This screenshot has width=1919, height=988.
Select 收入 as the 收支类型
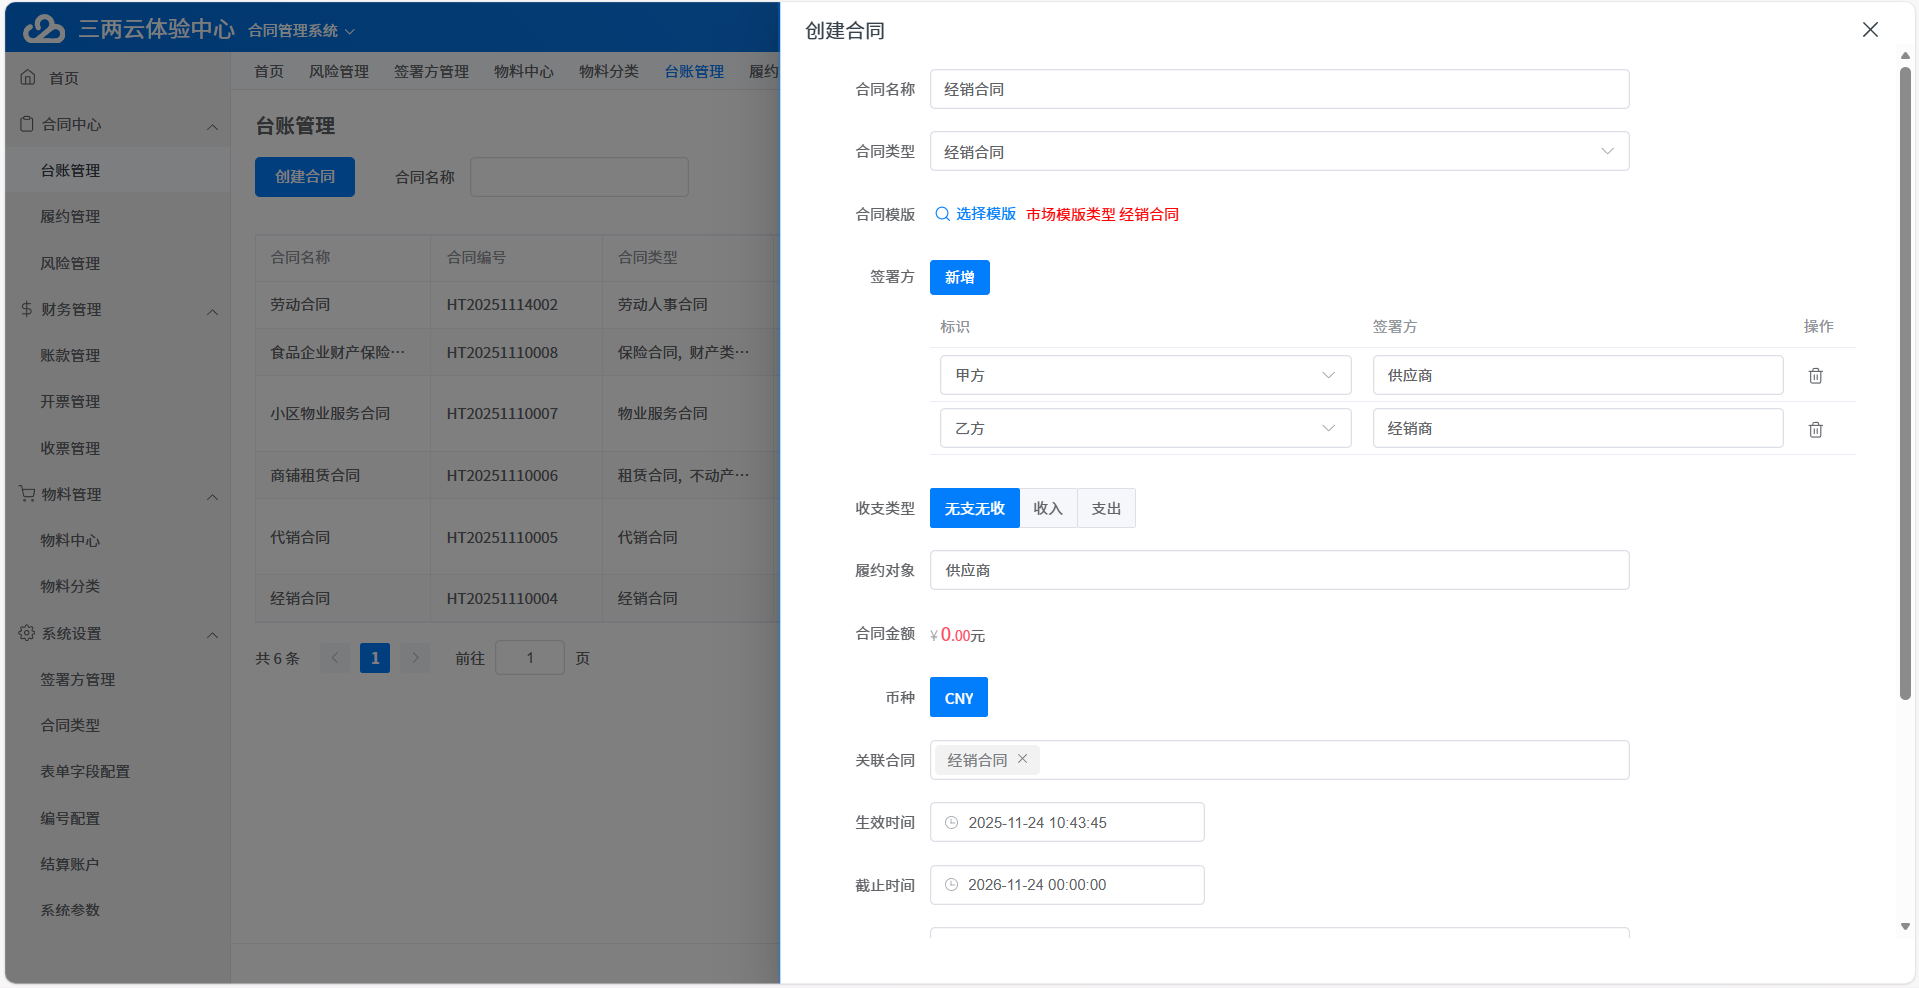[1047, 508]
